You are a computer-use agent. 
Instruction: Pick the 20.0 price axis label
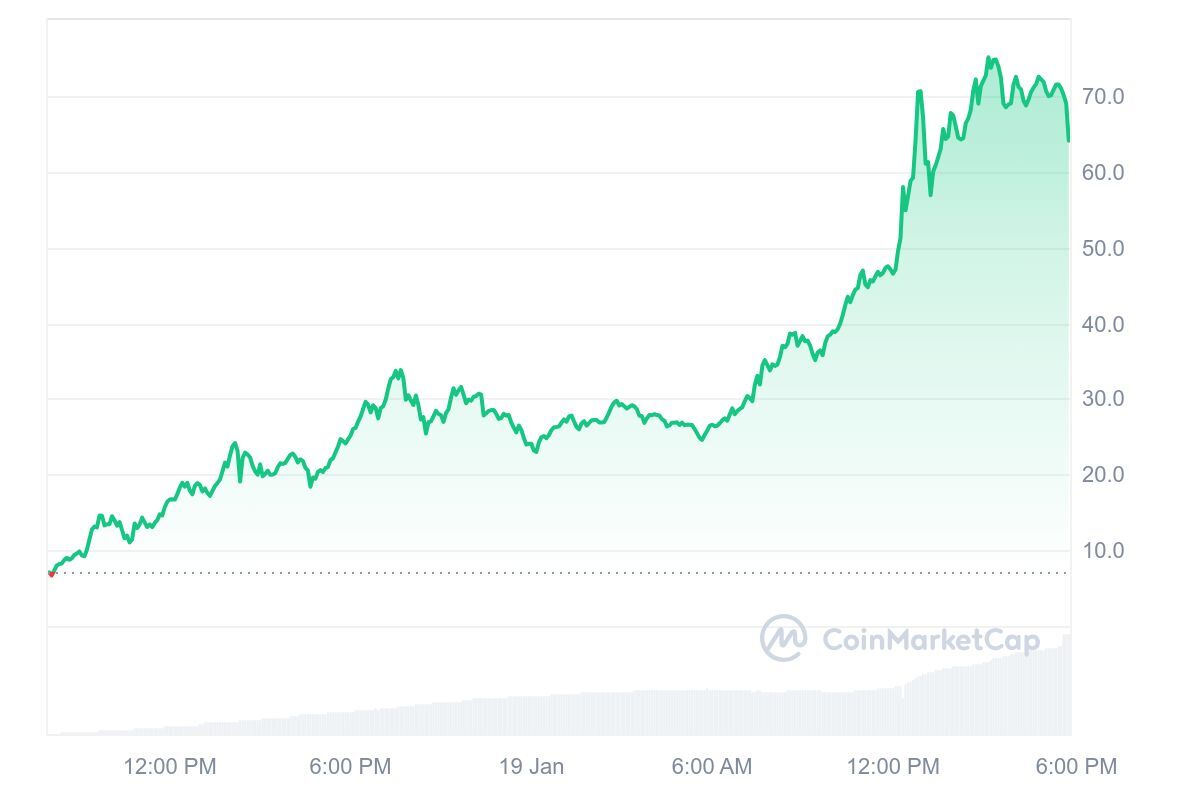(x=1103, y=475)
